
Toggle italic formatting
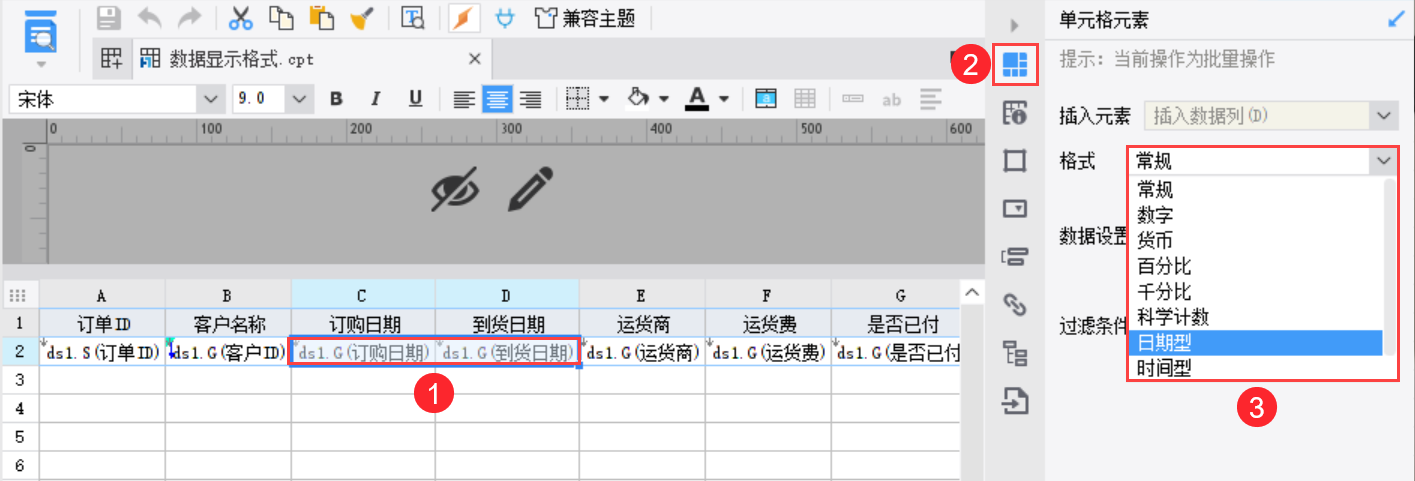pyautogui.click(x=376, y=99)
